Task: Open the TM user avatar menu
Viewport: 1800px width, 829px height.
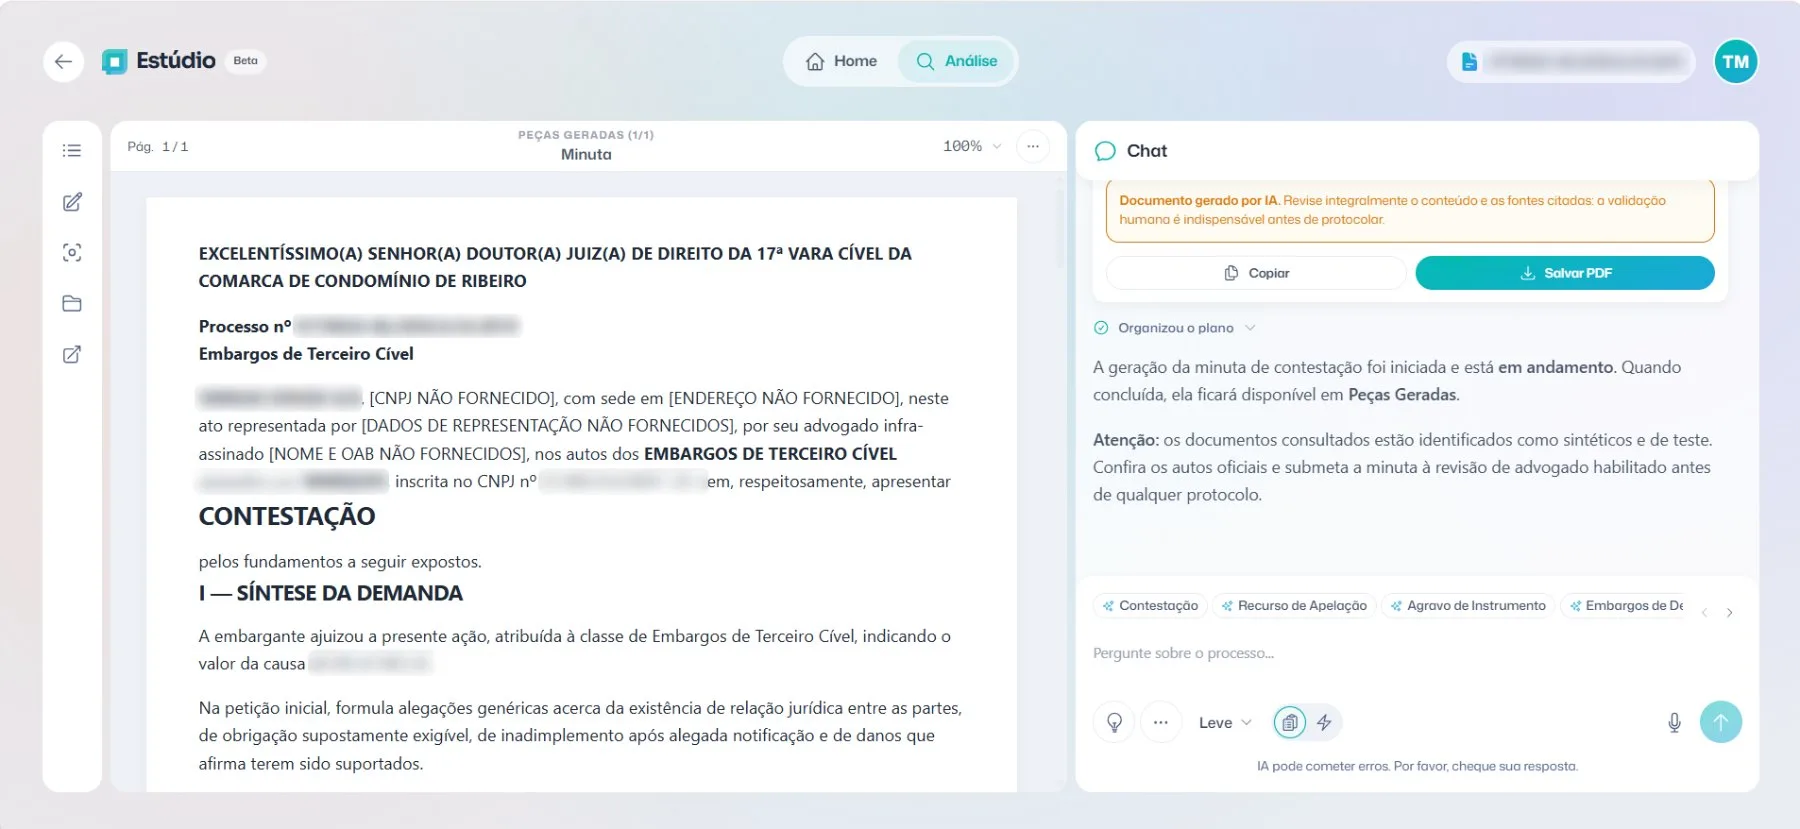Action: [1736, 62]
